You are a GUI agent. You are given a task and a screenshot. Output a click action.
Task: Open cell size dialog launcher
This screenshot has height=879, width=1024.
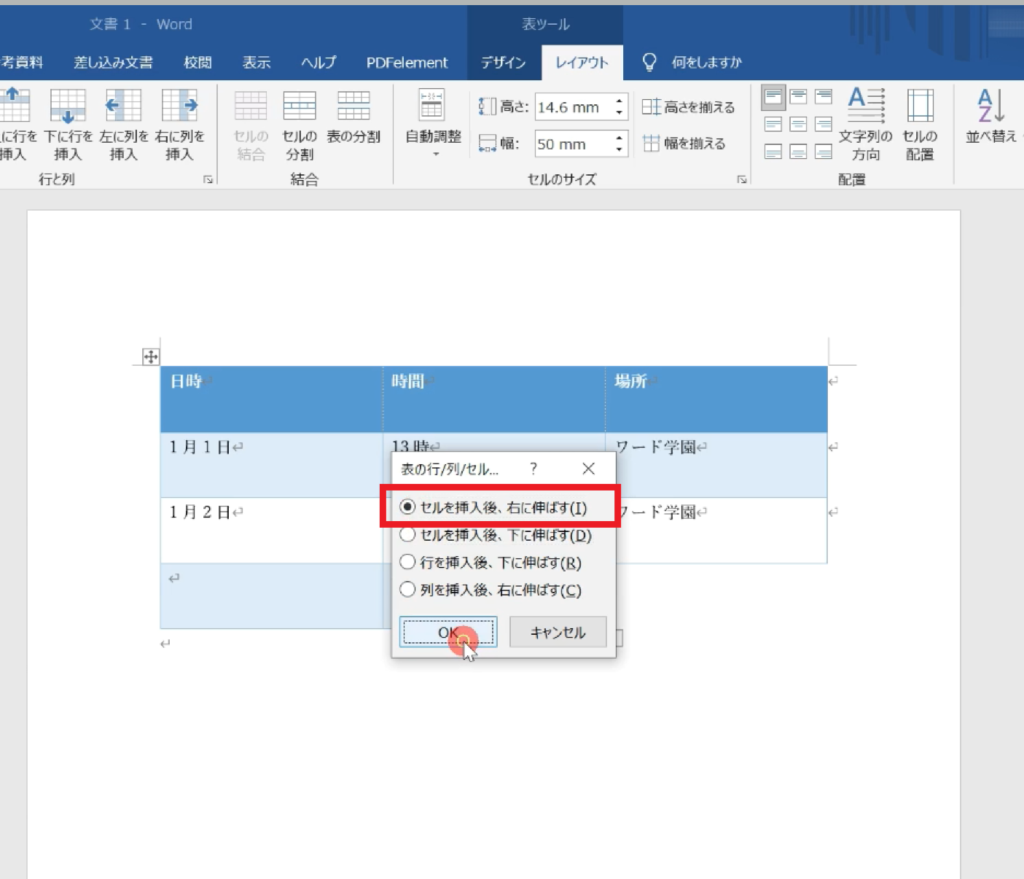[742, 180]
